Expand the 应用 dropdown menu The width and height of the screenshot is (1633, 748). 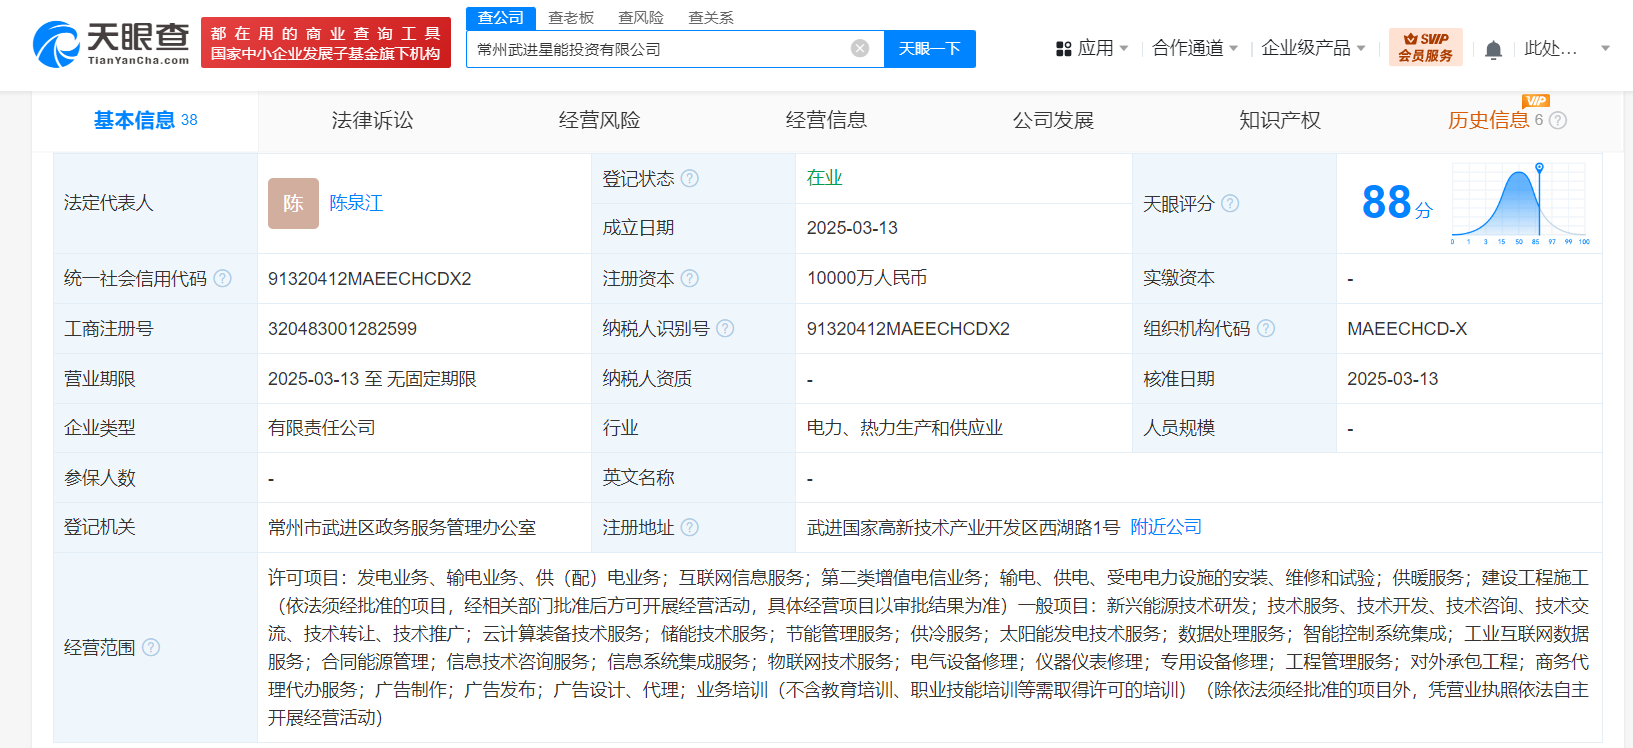click(x=1092, y=48)
